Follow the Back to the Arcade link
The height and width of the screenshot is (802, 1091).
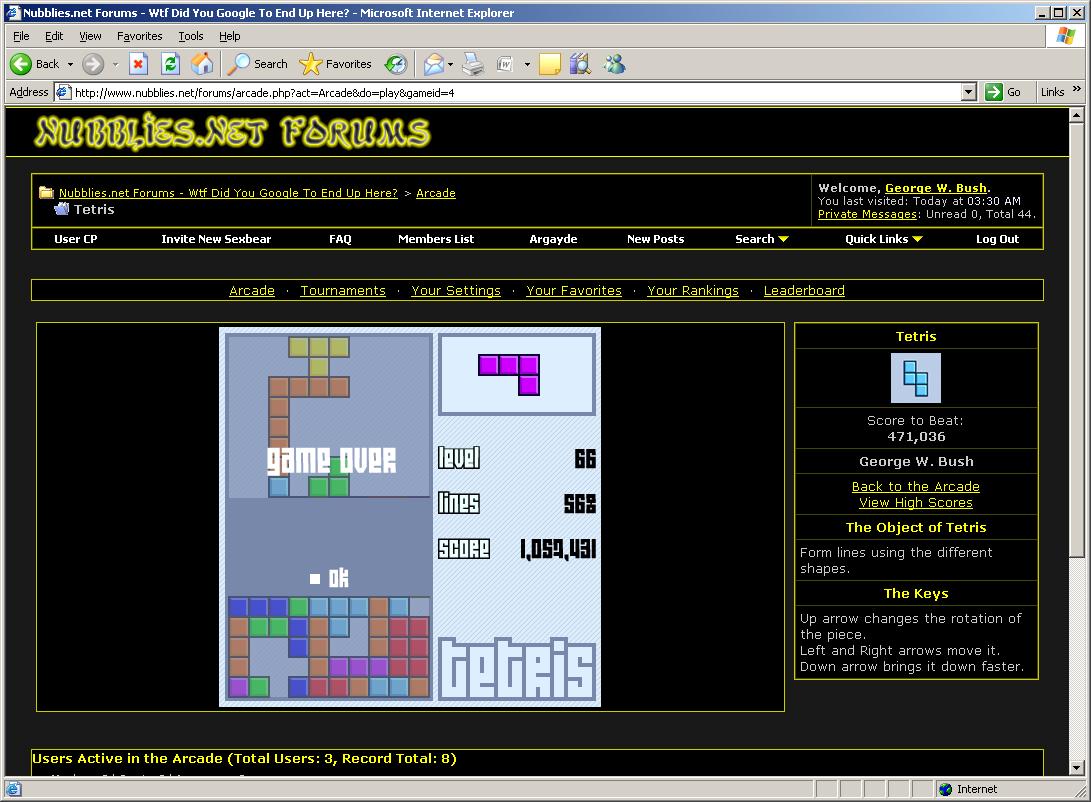(915, 487)
